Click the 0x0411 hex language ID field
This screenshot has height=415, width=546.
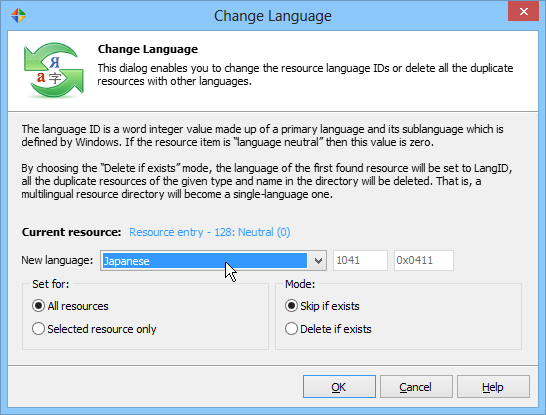pyautogui.click(x=424, y=260)
